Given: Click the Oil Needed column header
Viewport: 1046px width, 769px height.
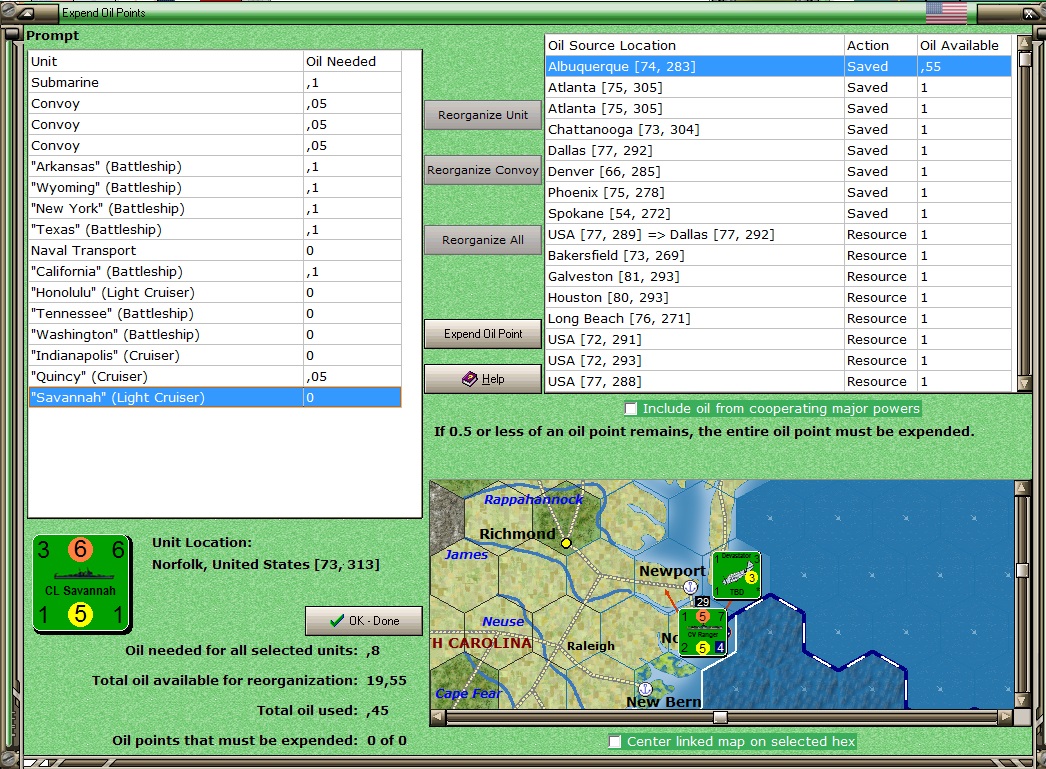Looking at the screenshot, I should pyautogui.click(x=352, y=61).
